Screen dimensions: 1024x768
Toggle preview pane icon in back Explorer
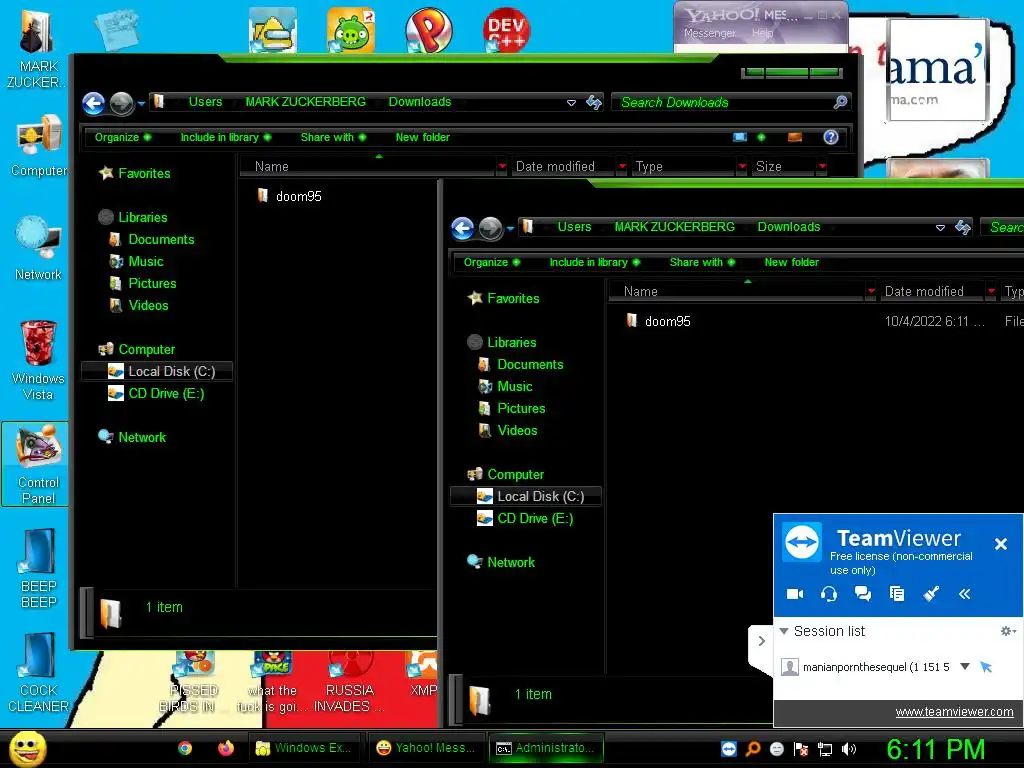click(795, 137)
